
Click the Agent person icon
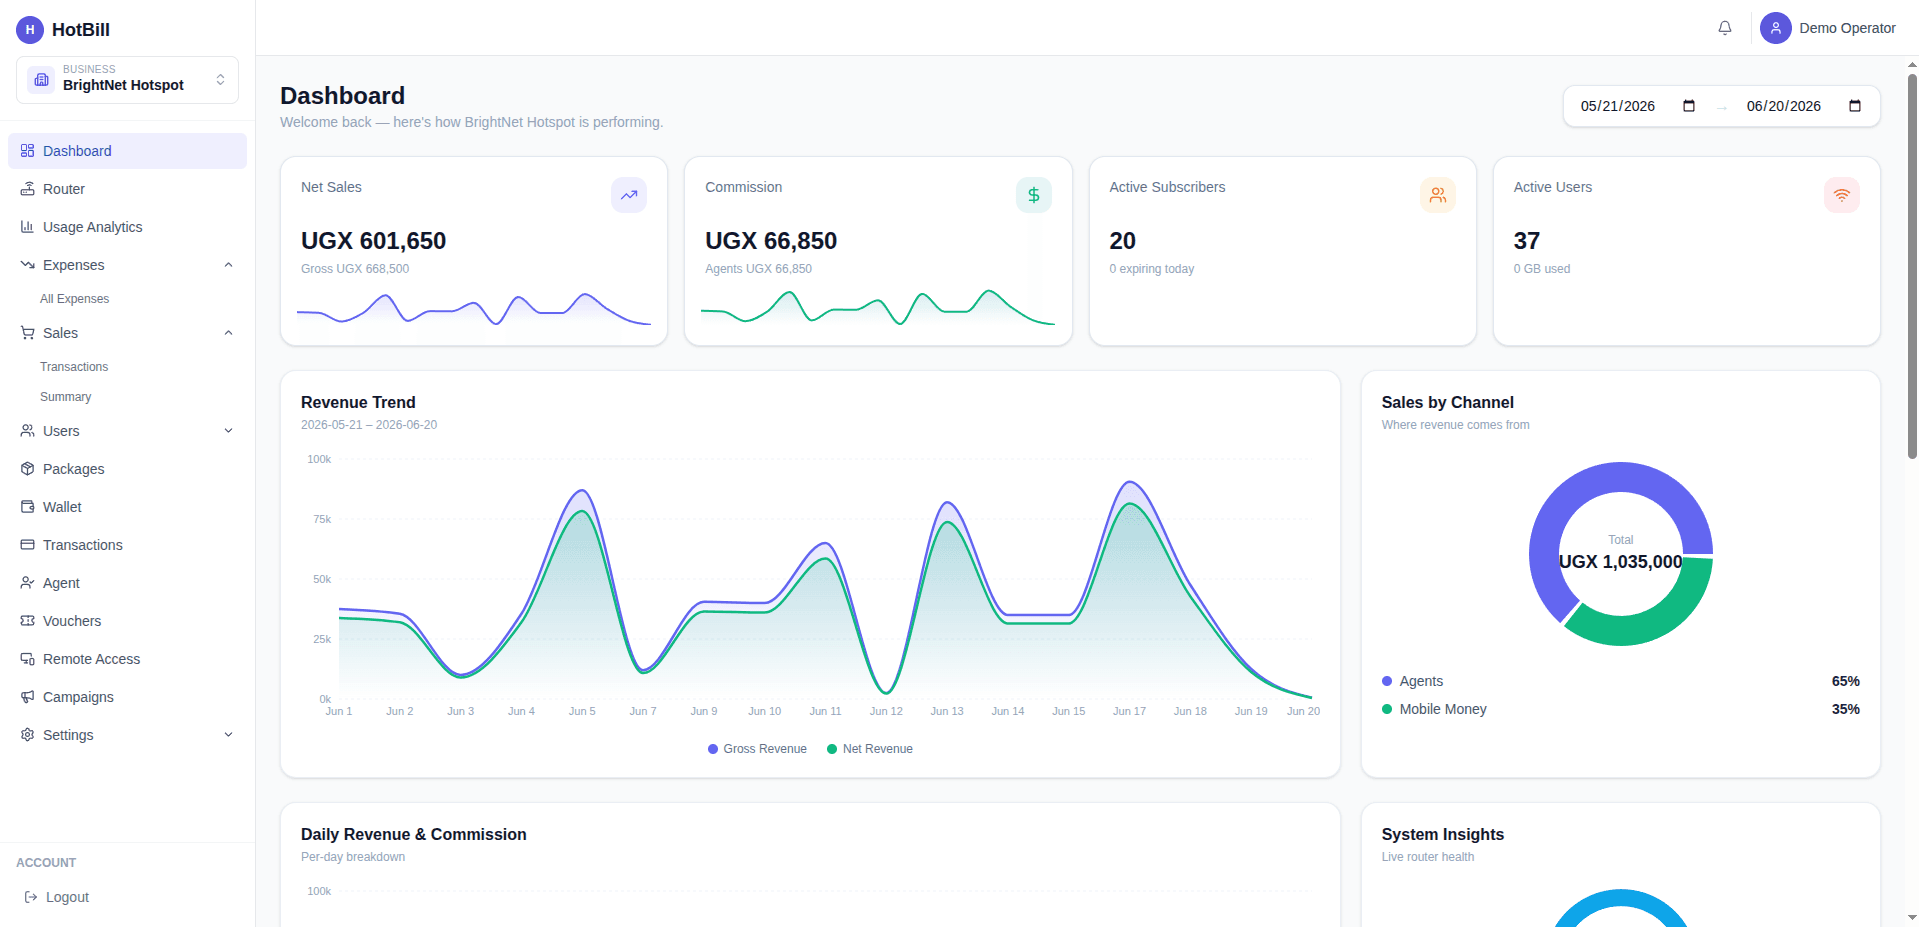pyautogui.click(x=27, y=583)
